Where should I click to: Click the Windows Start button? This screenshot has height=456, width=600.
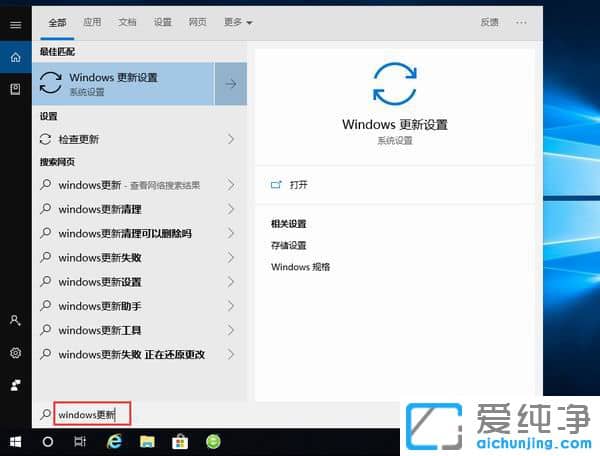(15, 442)
